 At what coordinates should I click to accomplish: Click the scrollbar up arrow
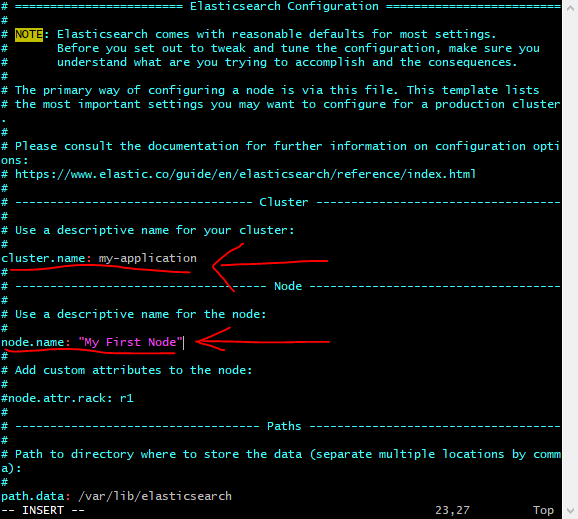click(570, 8)
